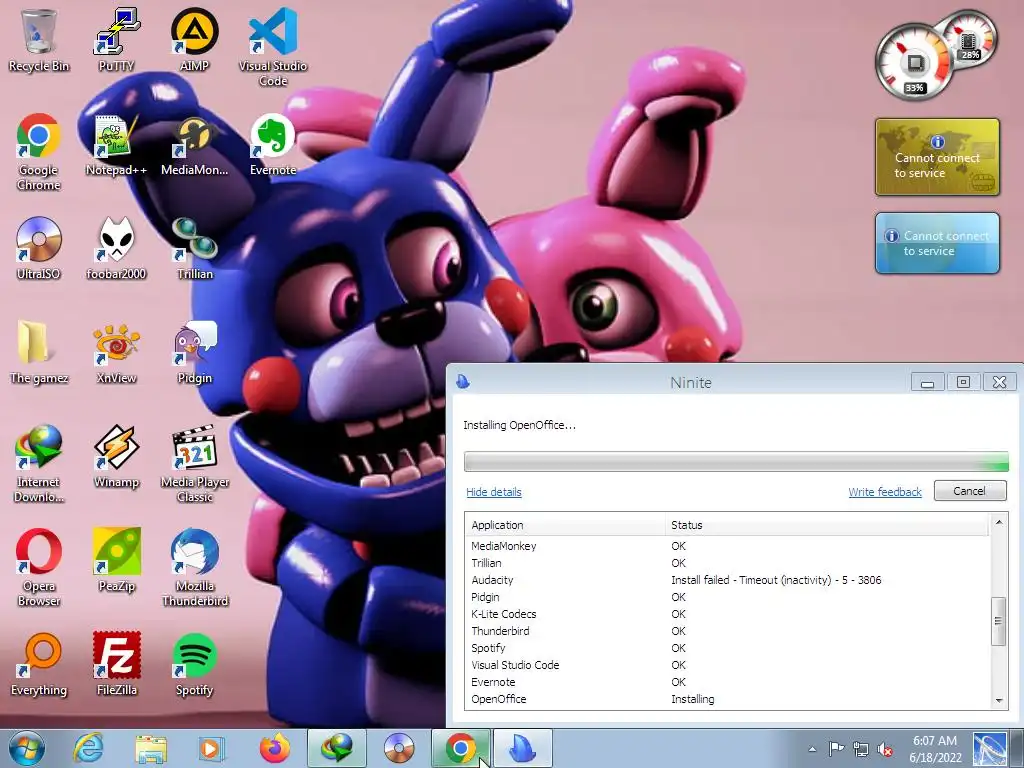Click the CPU meter gadget
1024x768 pixels.
pyautogui.click(x=914, y=63)
